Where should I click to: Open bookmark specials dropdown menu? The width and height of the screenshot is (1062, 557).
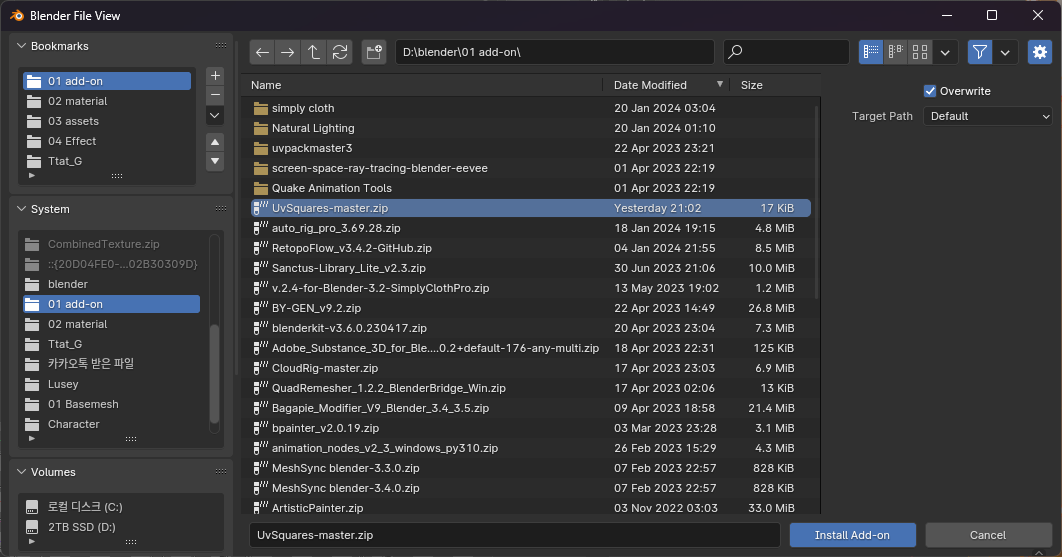(215, 116)
